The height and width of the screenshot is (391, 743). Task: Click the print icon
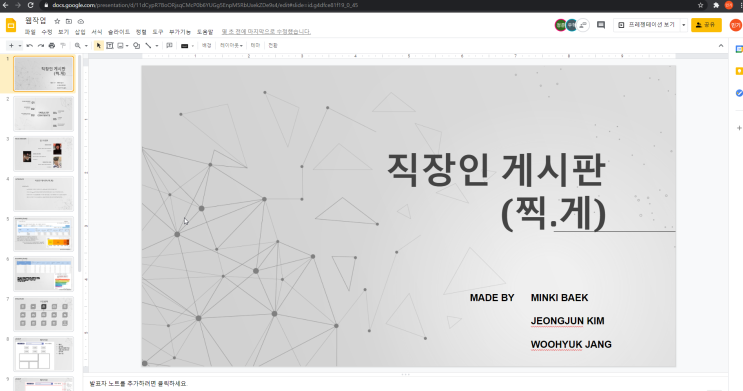pyautogui.click(x=52, y=45)
